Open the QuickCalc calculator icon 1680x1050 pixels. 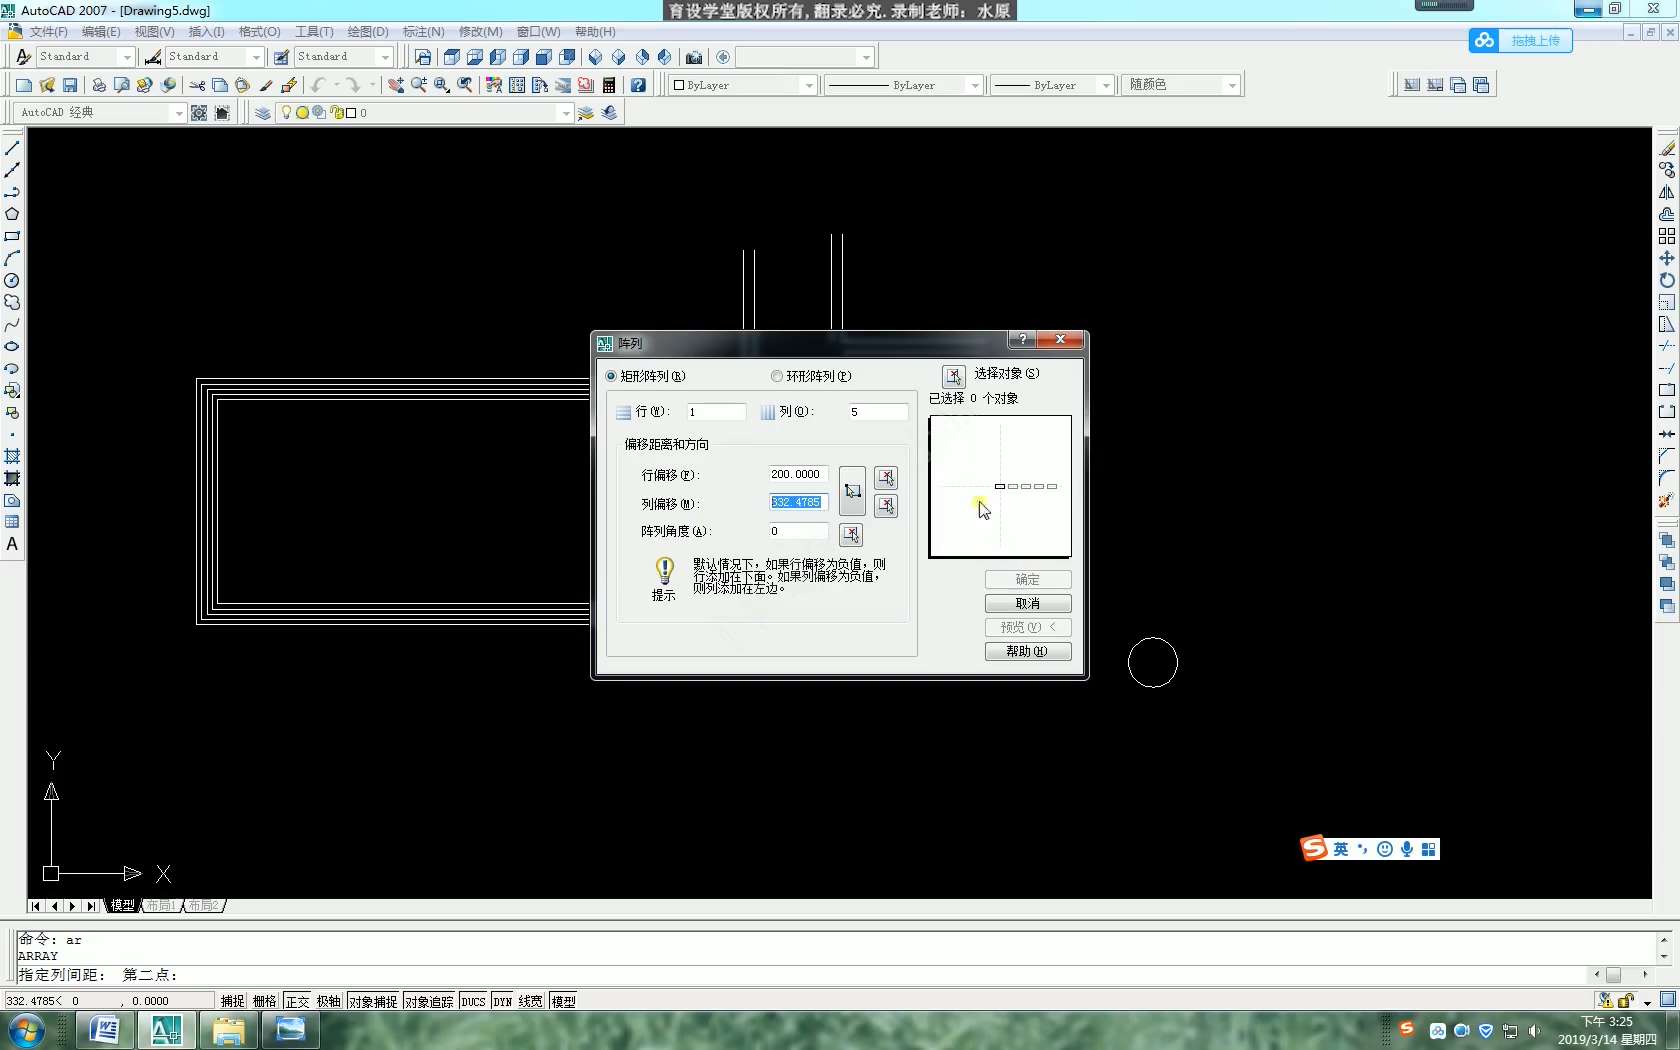(x=609, y=85)
